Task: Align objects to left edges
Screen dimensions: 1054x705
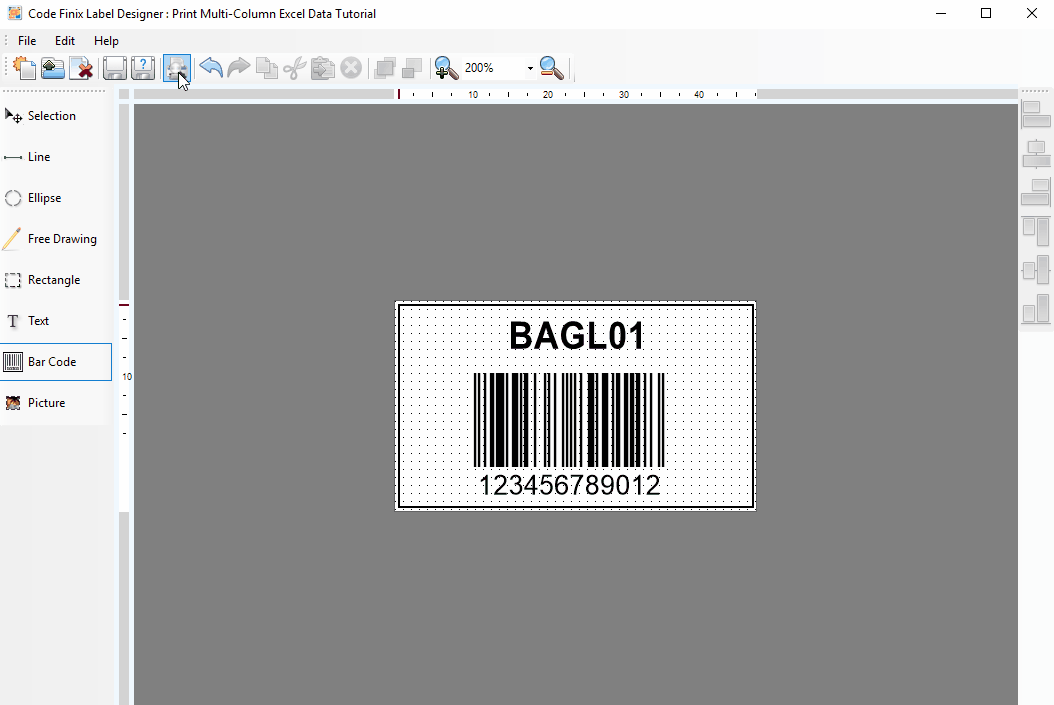Action: click(1036, 115)
